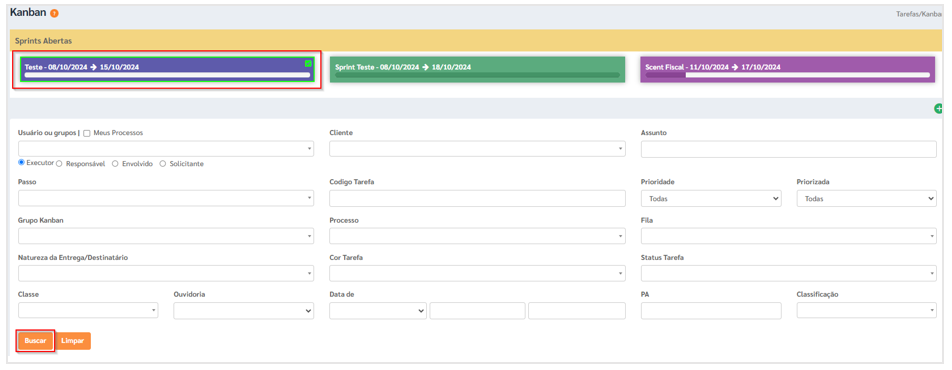
Task: Open the Cliente combo box
Action: pos(477,149)
